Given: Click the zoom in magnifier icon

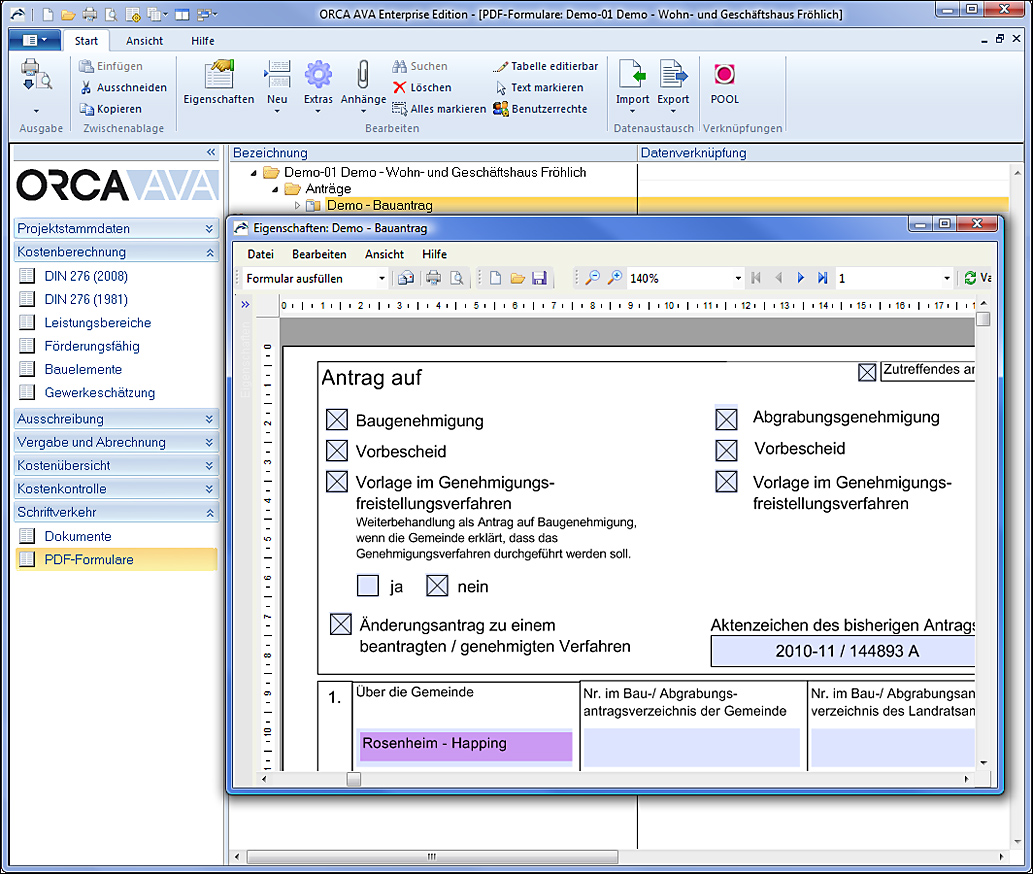Looking at the screenshot, I should 615,278.
